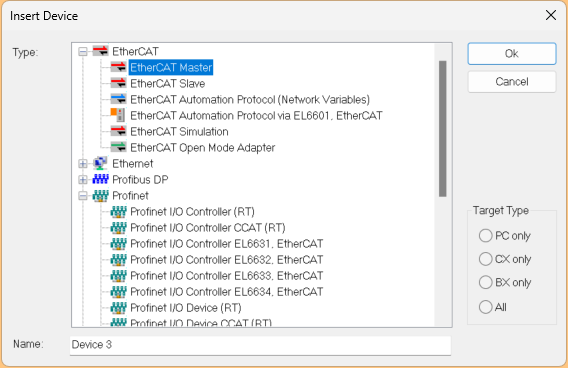This screenshot has width=568, height=368.
Task: Click the device type list scrollbar thumb
Action: [442, 129]
